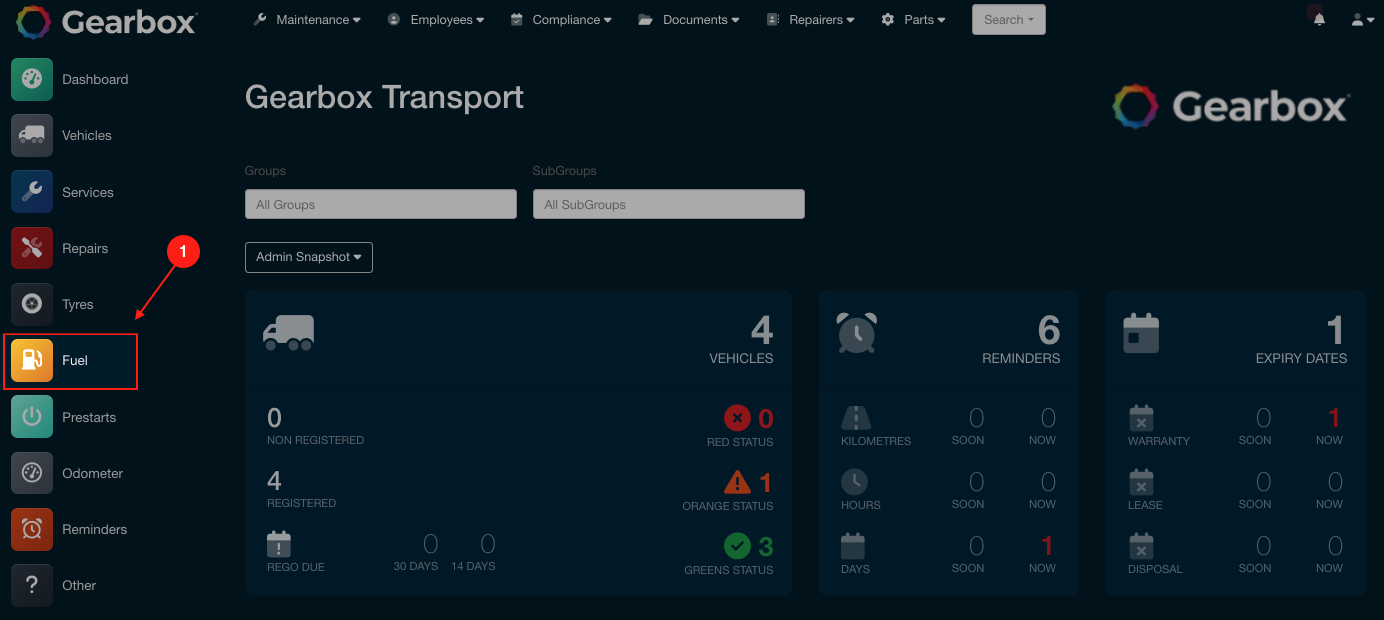Open the Search dropdown button
This screenshot has height=620, width=1384.
coord(1009,20)
